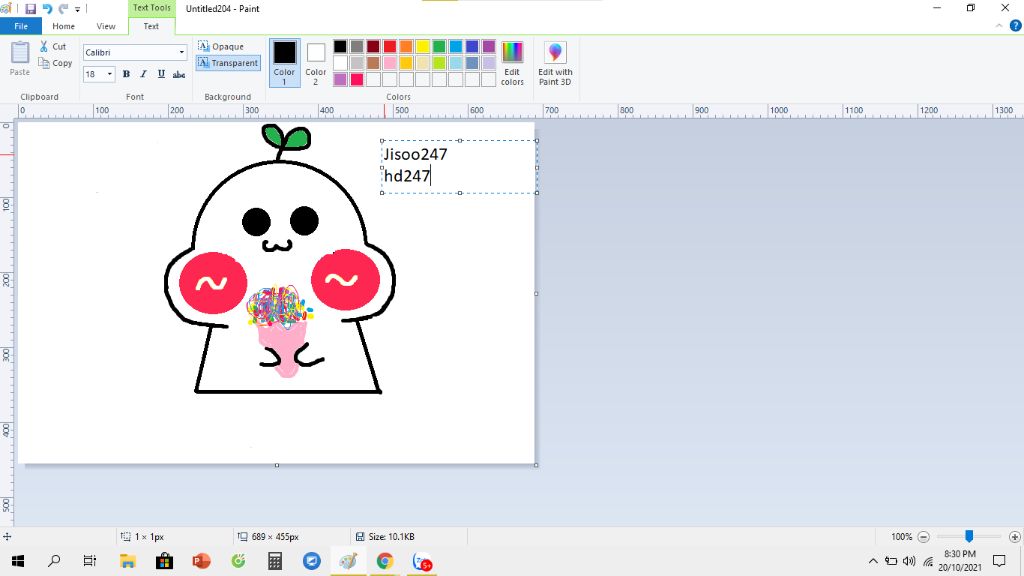Click the Cut icon in Clipboard

click(x=53, y=47)
